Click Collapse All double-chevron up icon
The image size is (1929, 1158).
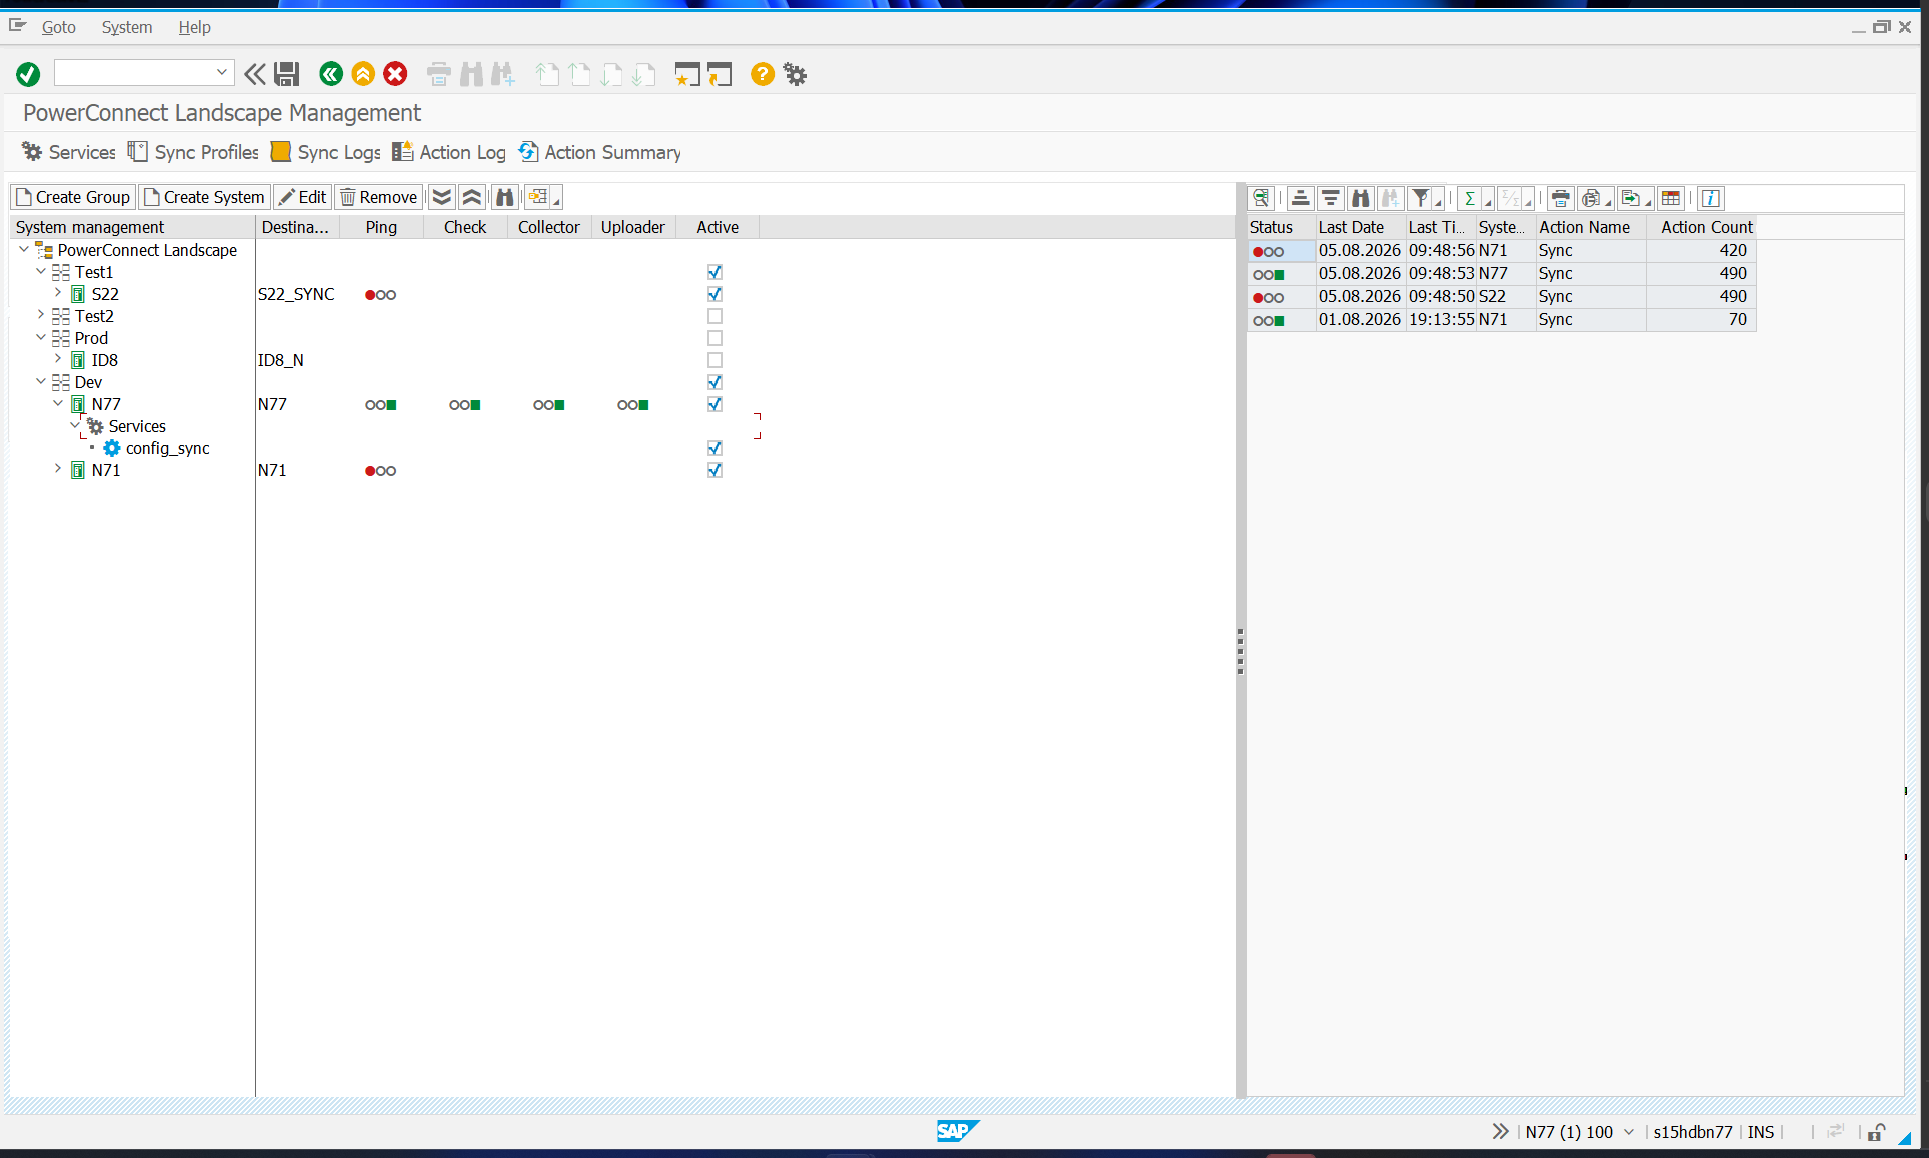coord(472,197)
